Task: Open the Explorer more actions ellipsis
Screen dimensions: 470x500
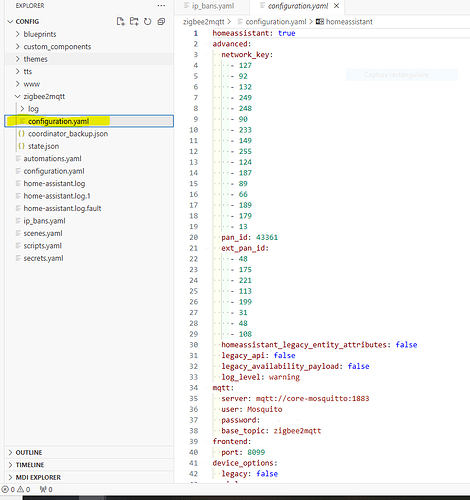Action: [x=161, y=6]
